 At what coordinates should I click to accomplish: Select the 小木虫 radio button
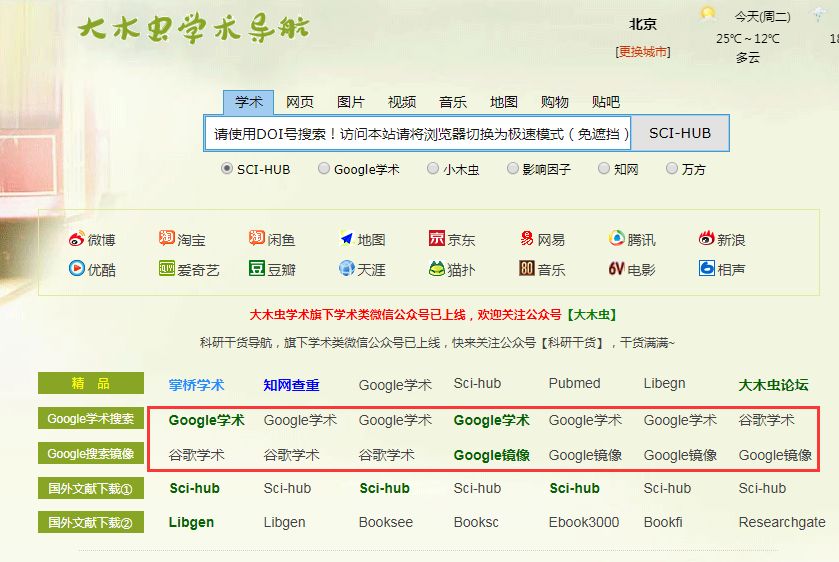[433, 169]
